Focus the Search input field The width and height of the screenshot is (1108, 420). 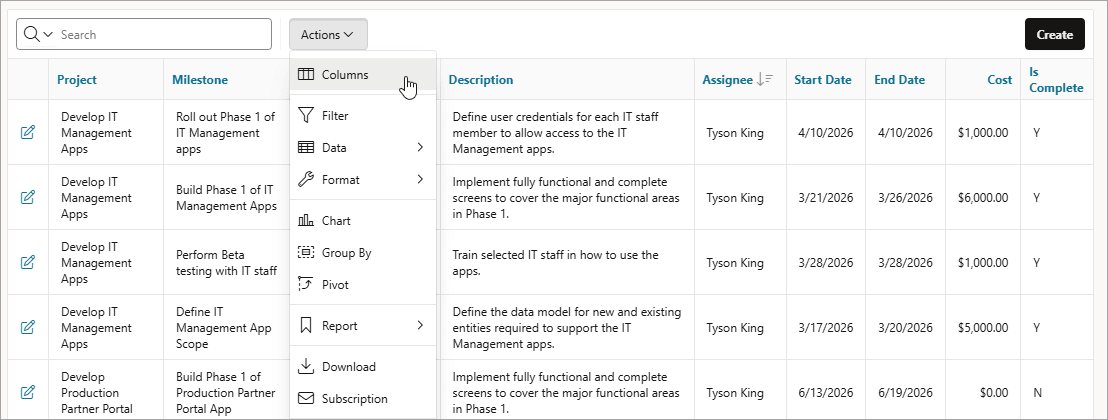164,35
